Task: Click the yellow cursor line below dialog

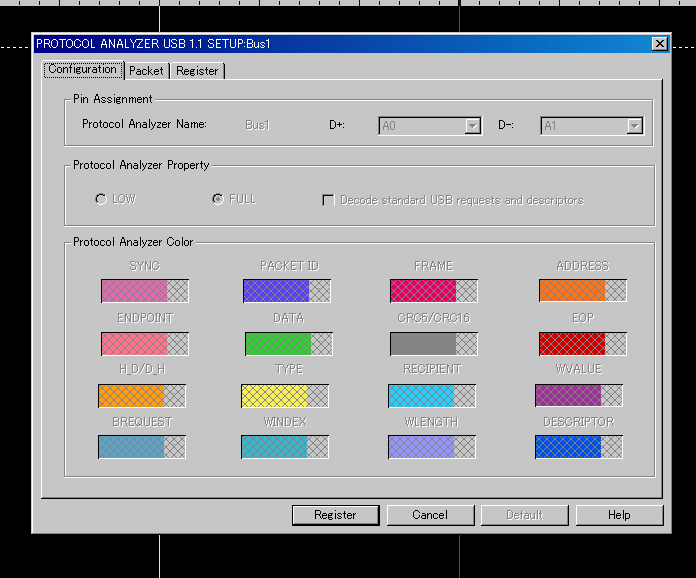Action: coord(159,556)
